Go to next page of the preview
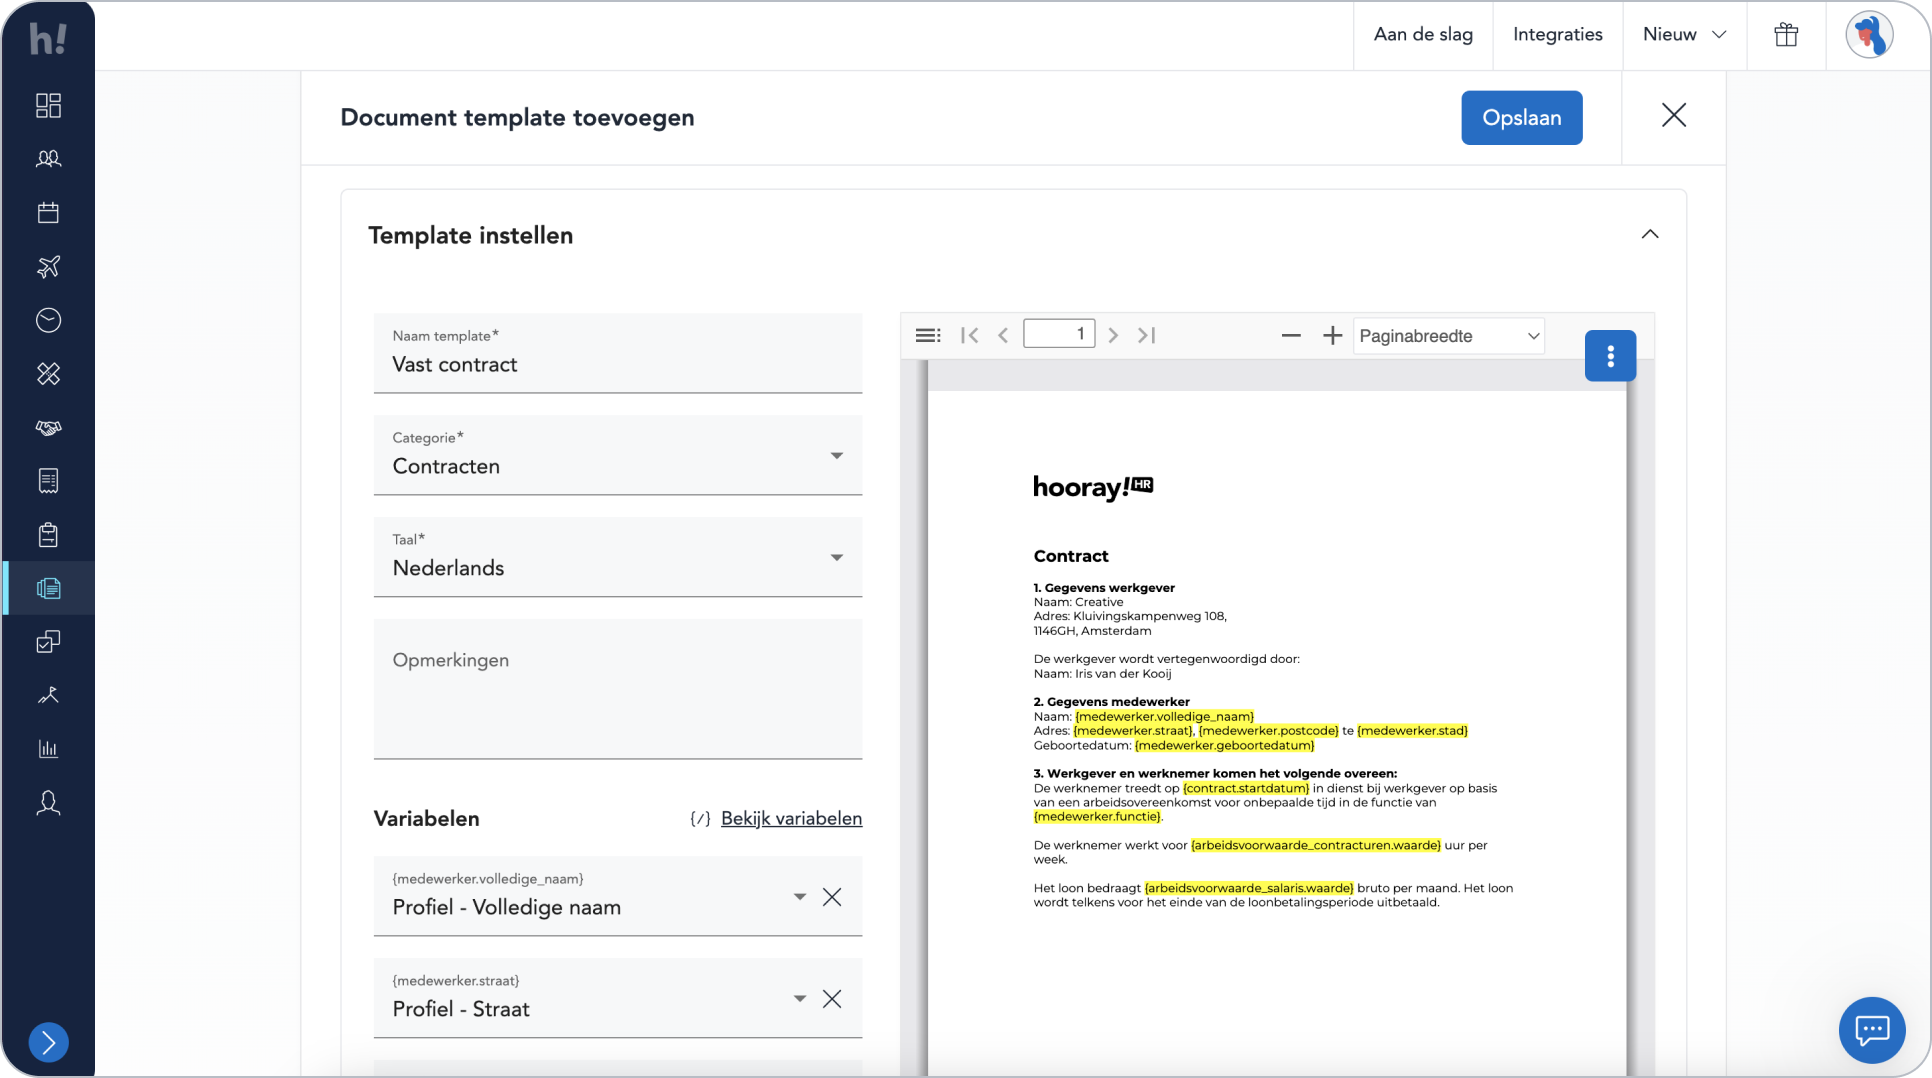Viewport: 1932px width, 1078px height. [x=1113, y=335]
